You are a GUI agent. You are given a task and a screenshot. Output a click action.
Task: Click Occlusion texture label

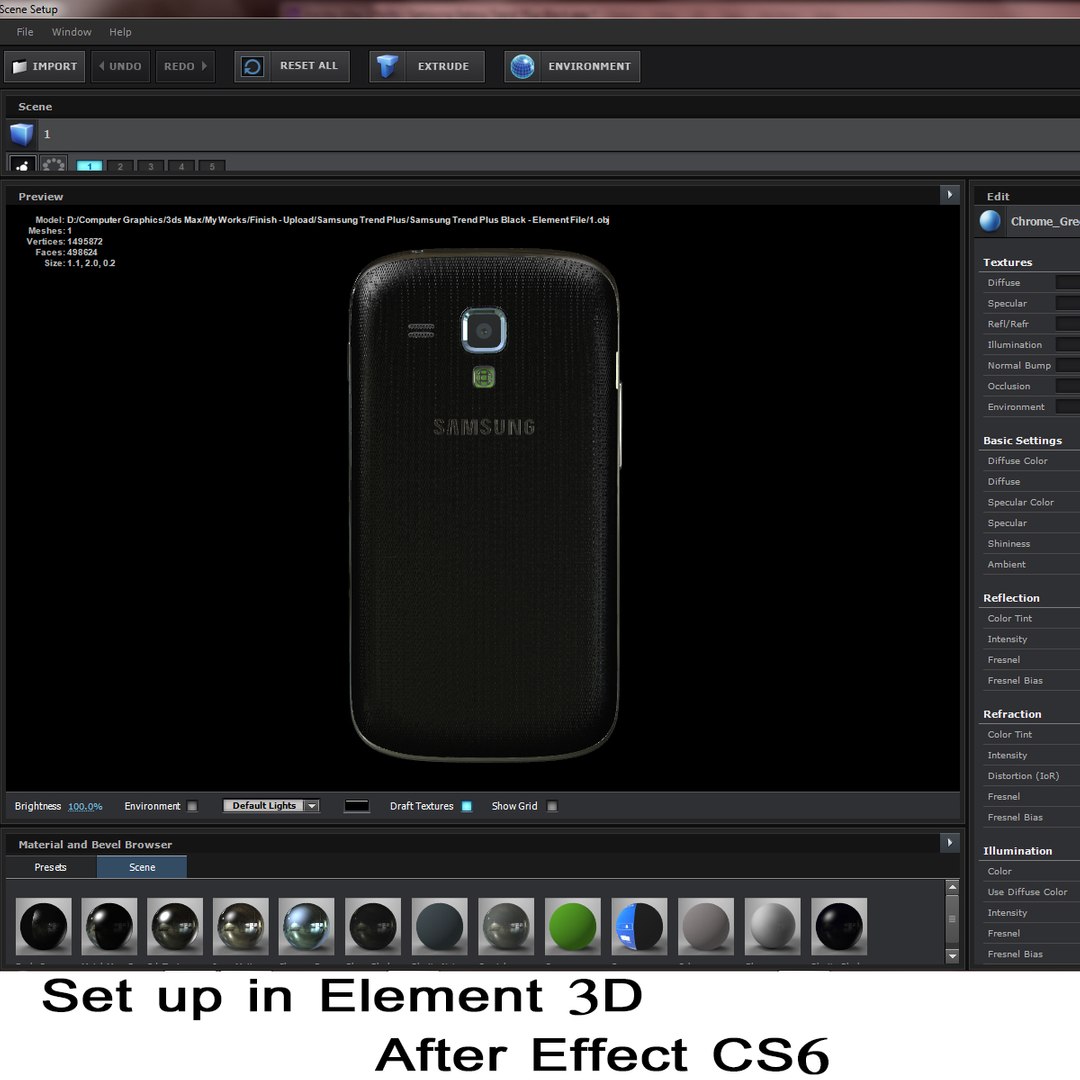[x=1008, y=386]
